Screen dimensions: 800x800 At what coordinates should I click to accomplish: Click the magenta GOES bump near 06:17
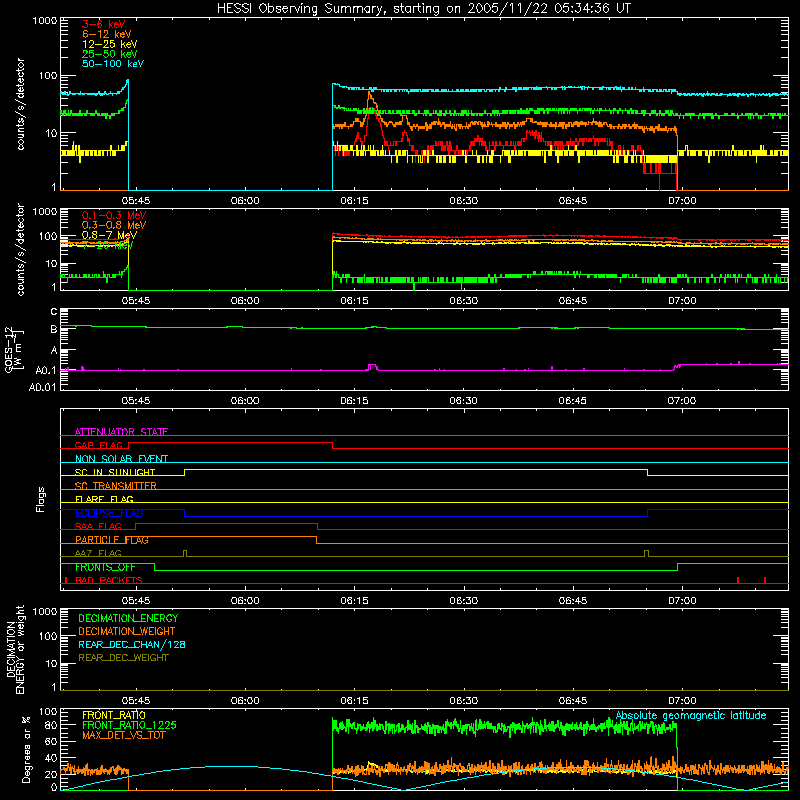pos(372,366)
